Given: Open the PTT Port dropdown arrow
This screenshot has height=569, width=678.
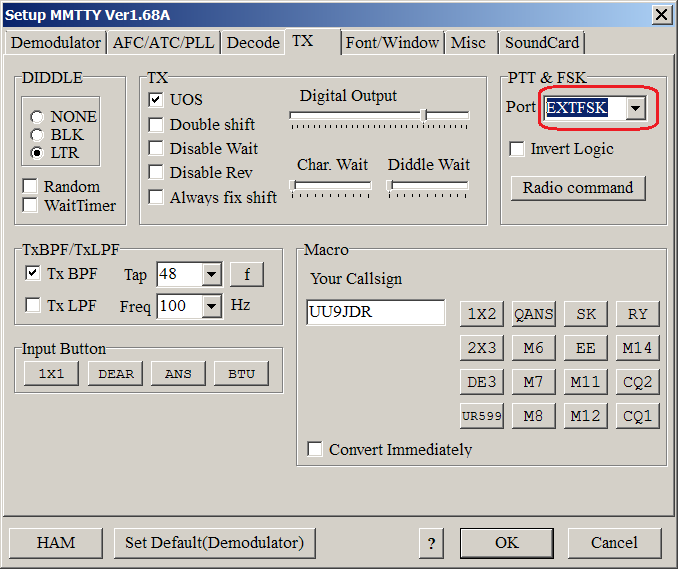Looking at the screenshot, I should pos(635,108).
